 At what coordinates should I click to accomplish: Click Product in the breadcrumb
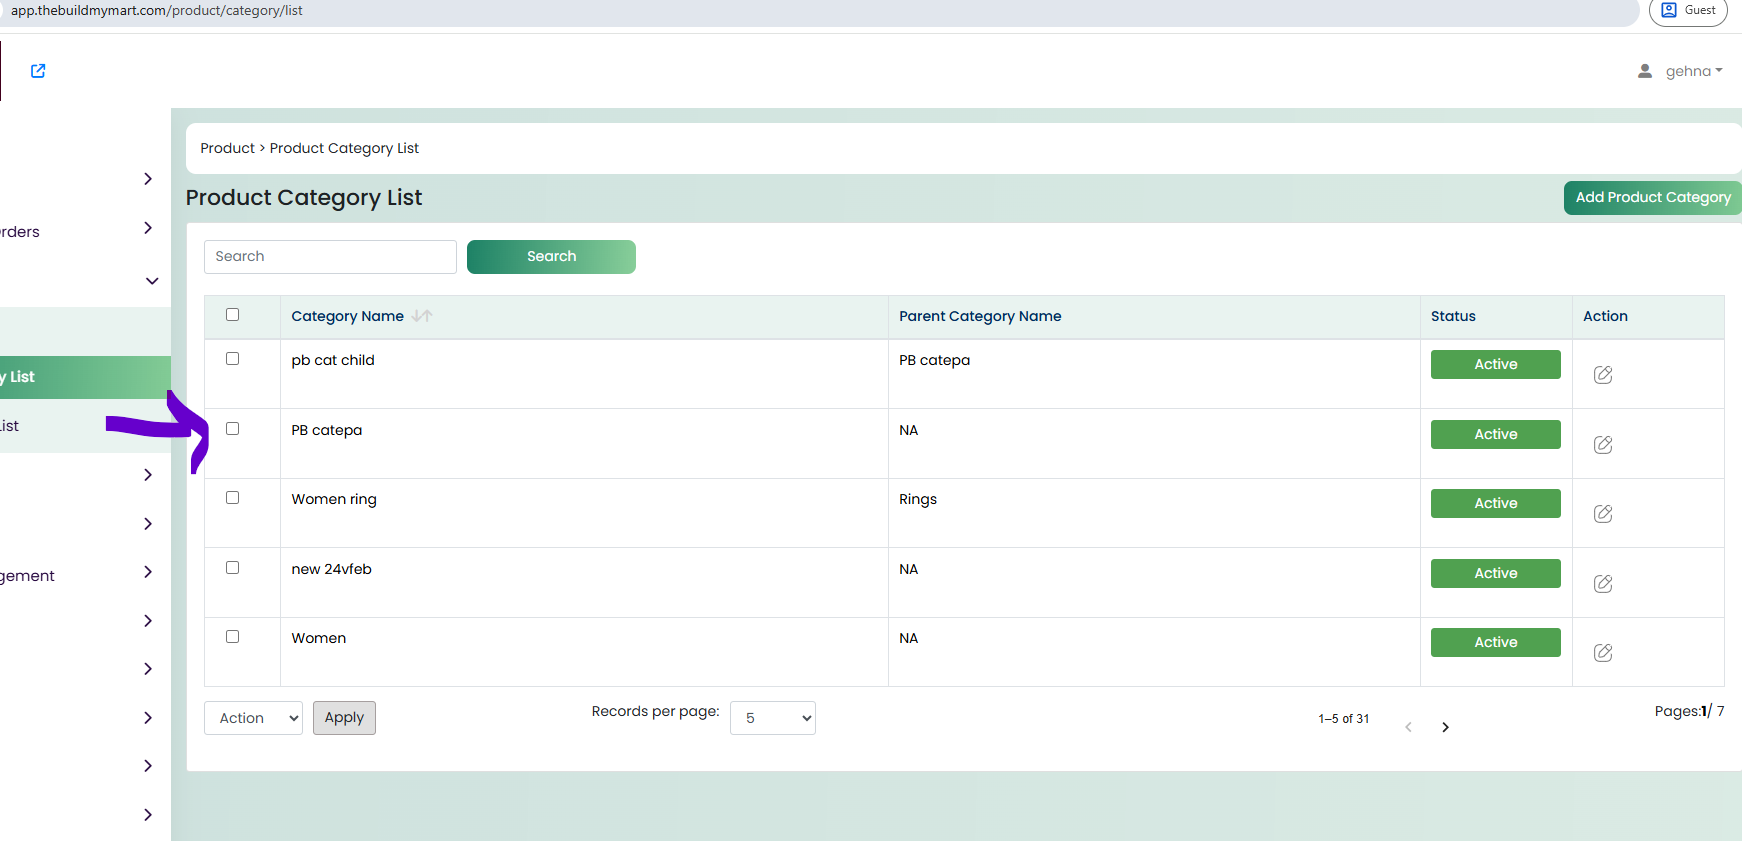click(228, 148)
